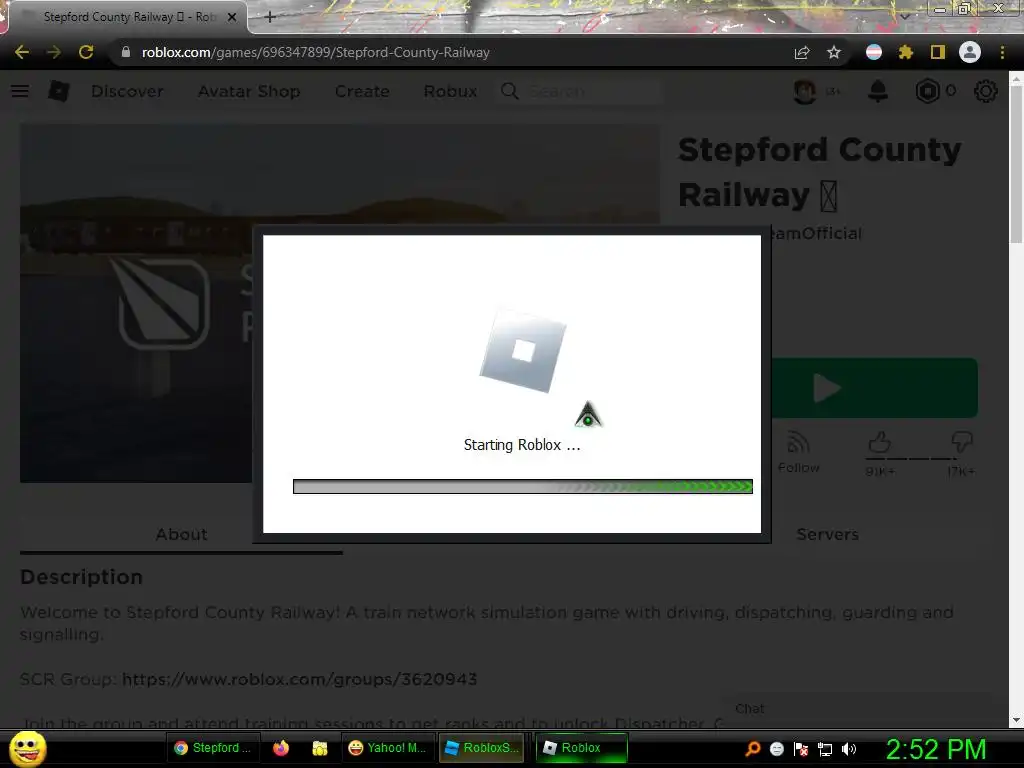The width and height of the screenshot is (1024, 768).
Task: Open the Extensions puzzle piece menu
Action: pyautogui.click(x=905, y=52)
